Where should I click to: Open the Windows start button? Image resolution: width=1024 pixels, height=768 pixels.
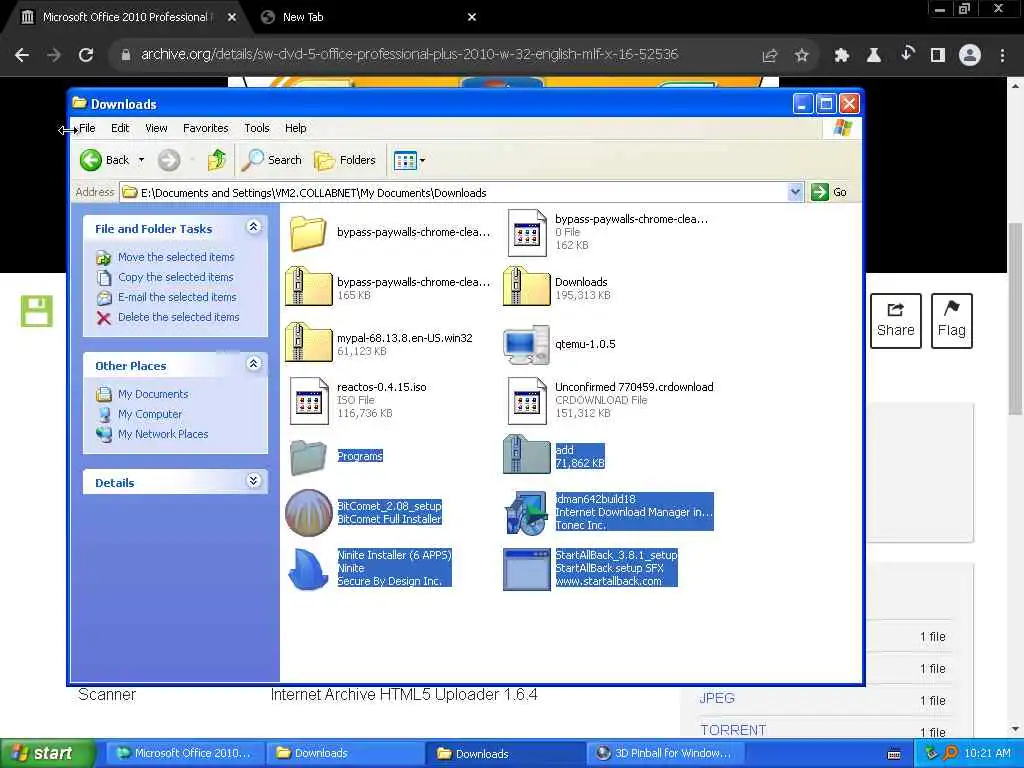tap(48, 753)
